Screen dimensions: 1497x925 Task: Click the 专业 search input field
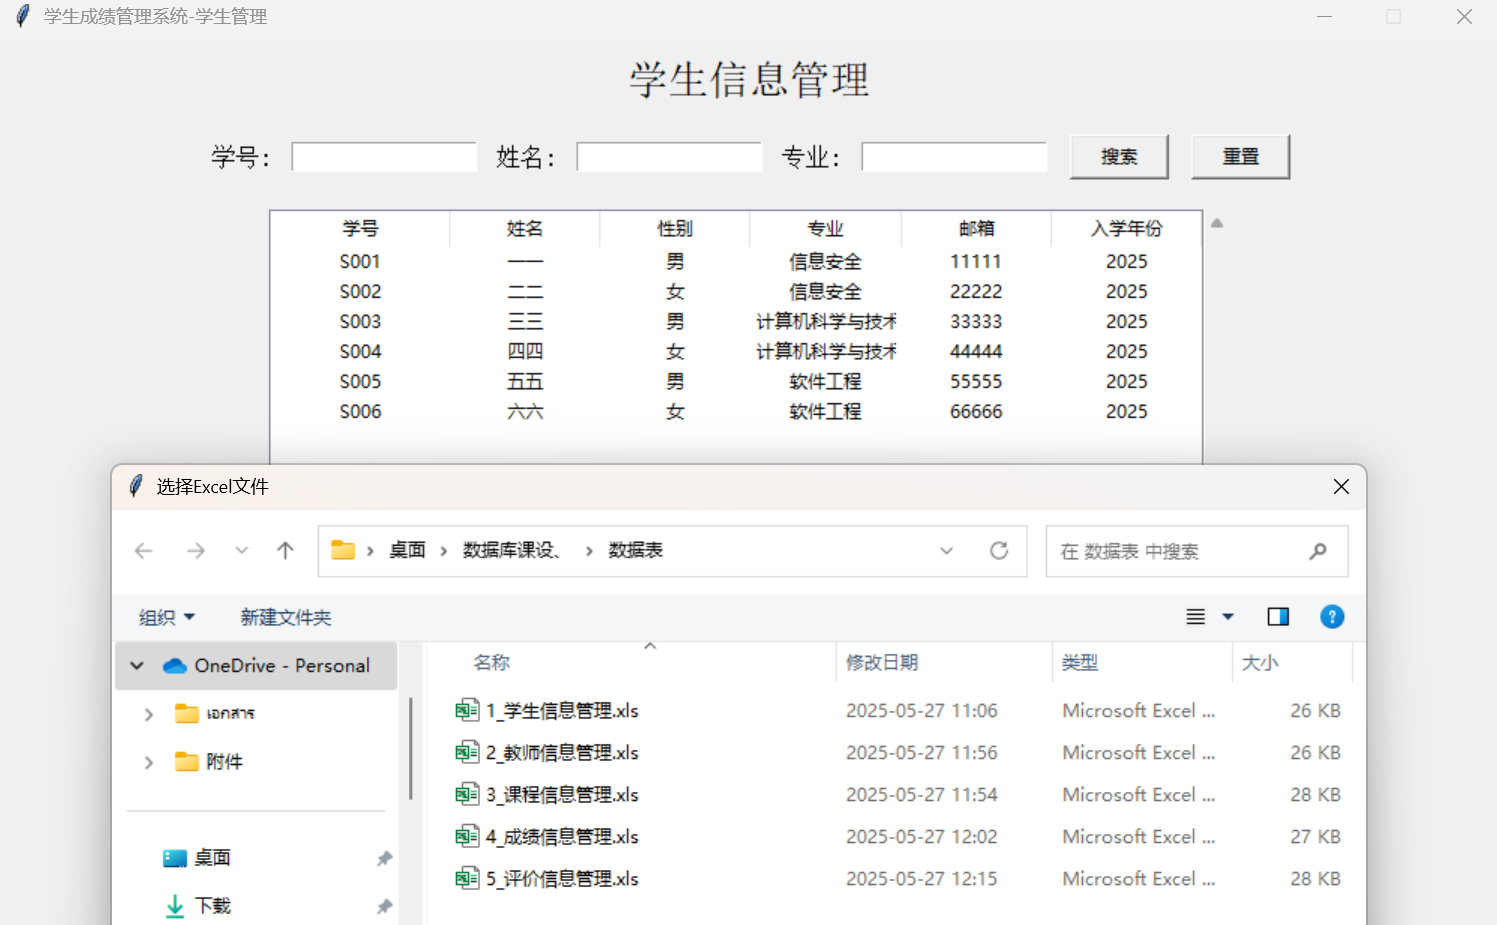pyautogui.click(x=954, y=157)
